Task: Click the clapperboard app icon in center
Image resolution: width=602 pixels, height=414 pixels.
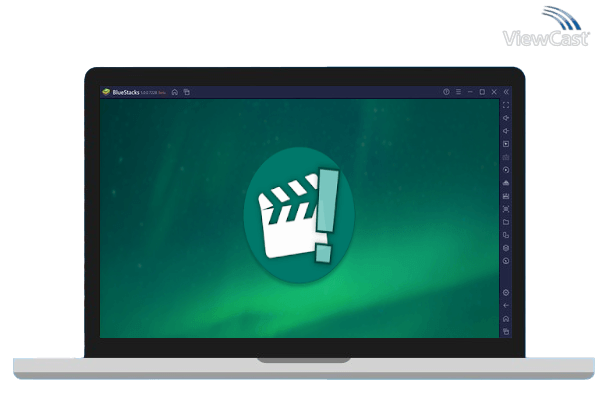Action: click(x=299, y=215)
